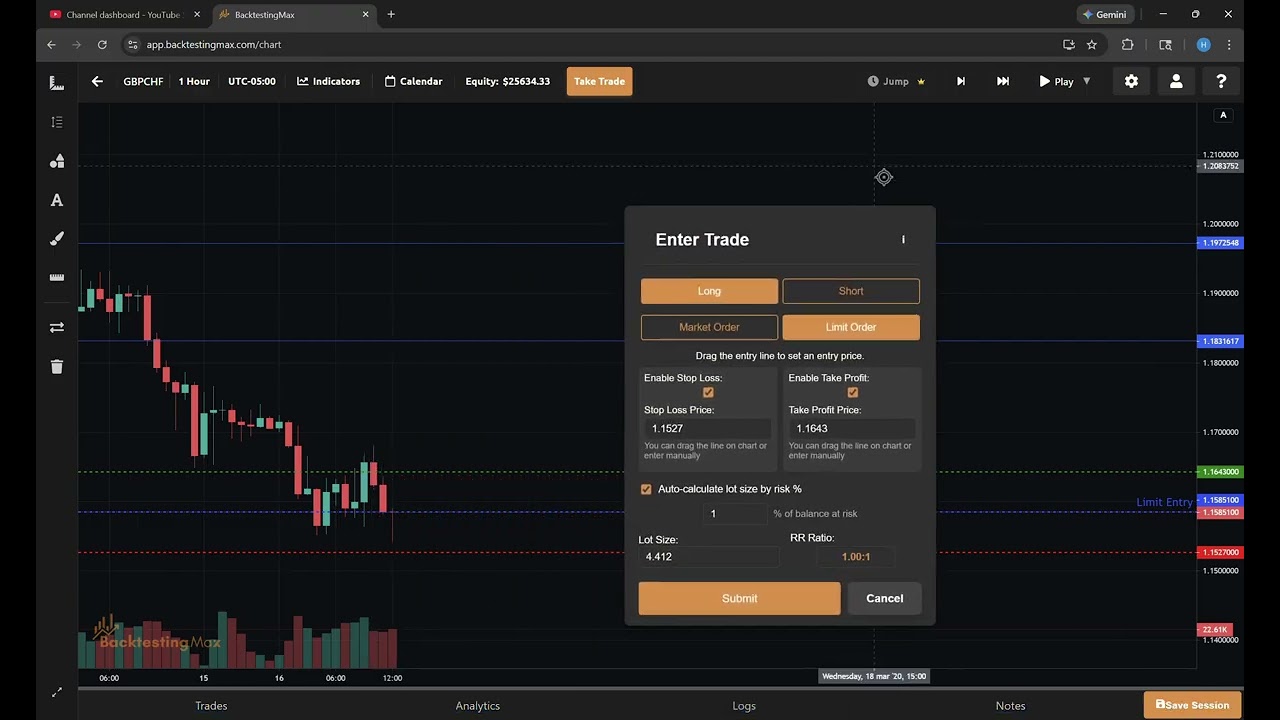Choose Limit Order type
Viewport: 1280px width, 720px height.
click(851, 327)
